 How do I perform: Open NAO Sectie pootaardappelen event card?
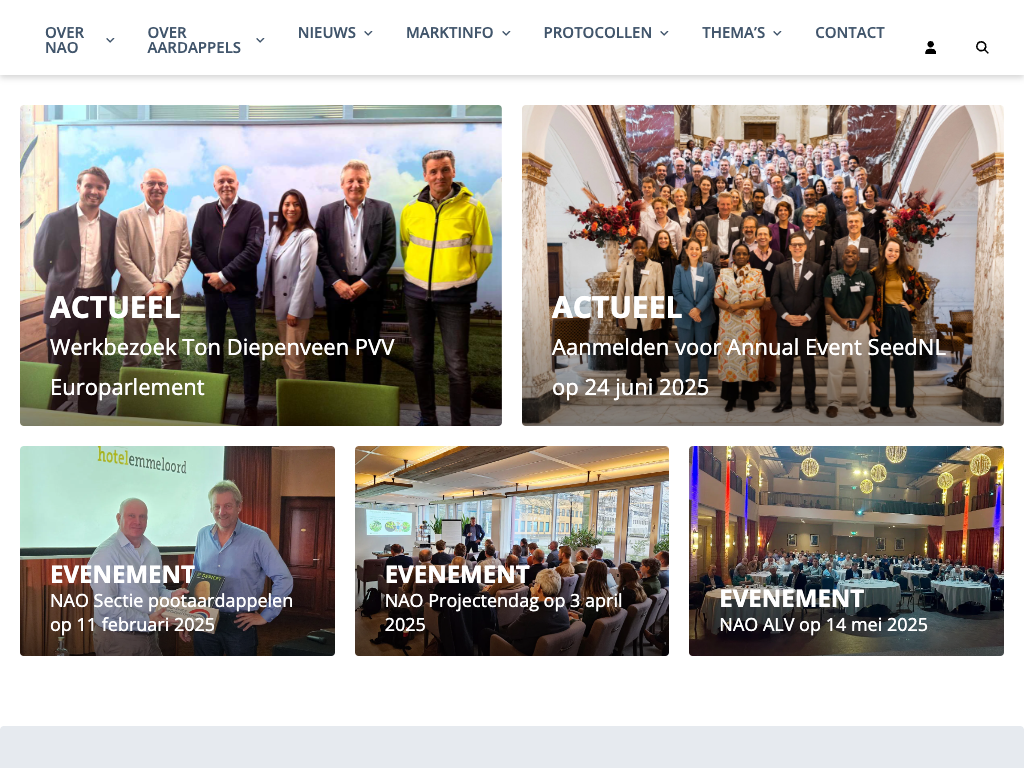(178, 551)
